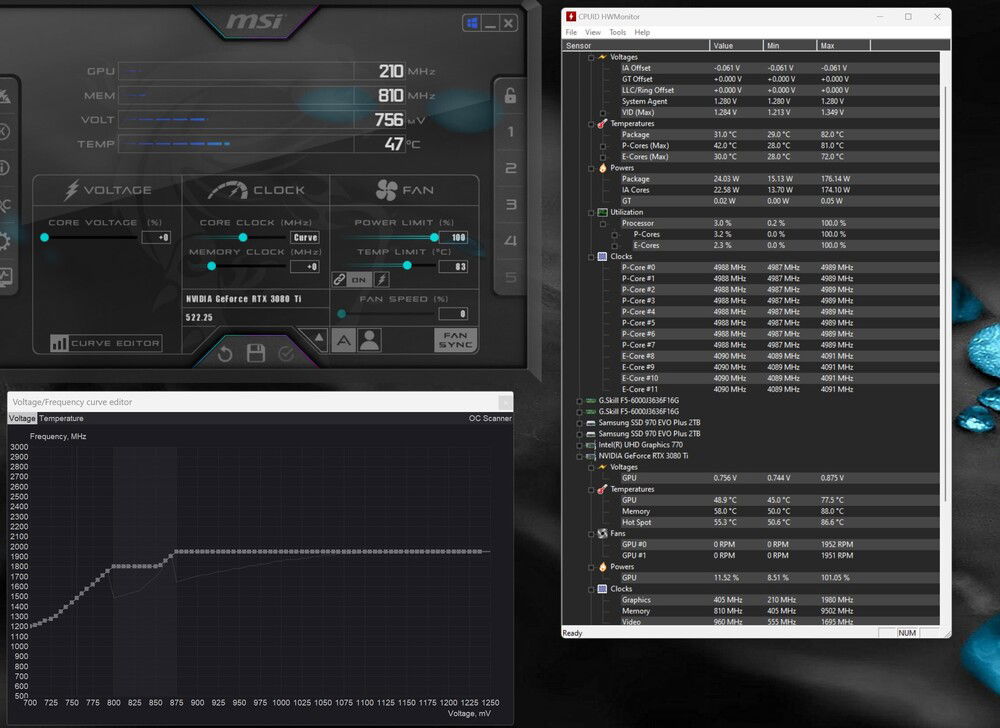Expand the GPU selection up arrow
The height and width of the screenshot is (728, 1000).
click(x=319, y=337)
